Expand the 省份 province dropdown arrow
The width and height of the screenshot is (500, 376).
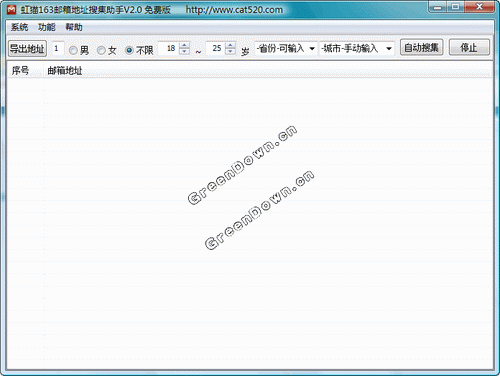pos(312,49)
